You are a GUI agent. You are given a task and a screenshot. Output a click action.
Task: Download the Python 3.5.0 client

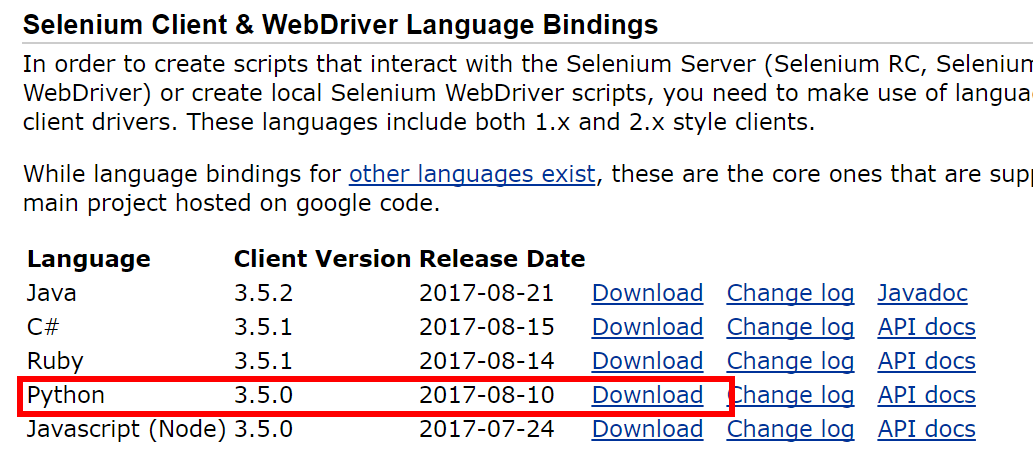click(647, 395)
